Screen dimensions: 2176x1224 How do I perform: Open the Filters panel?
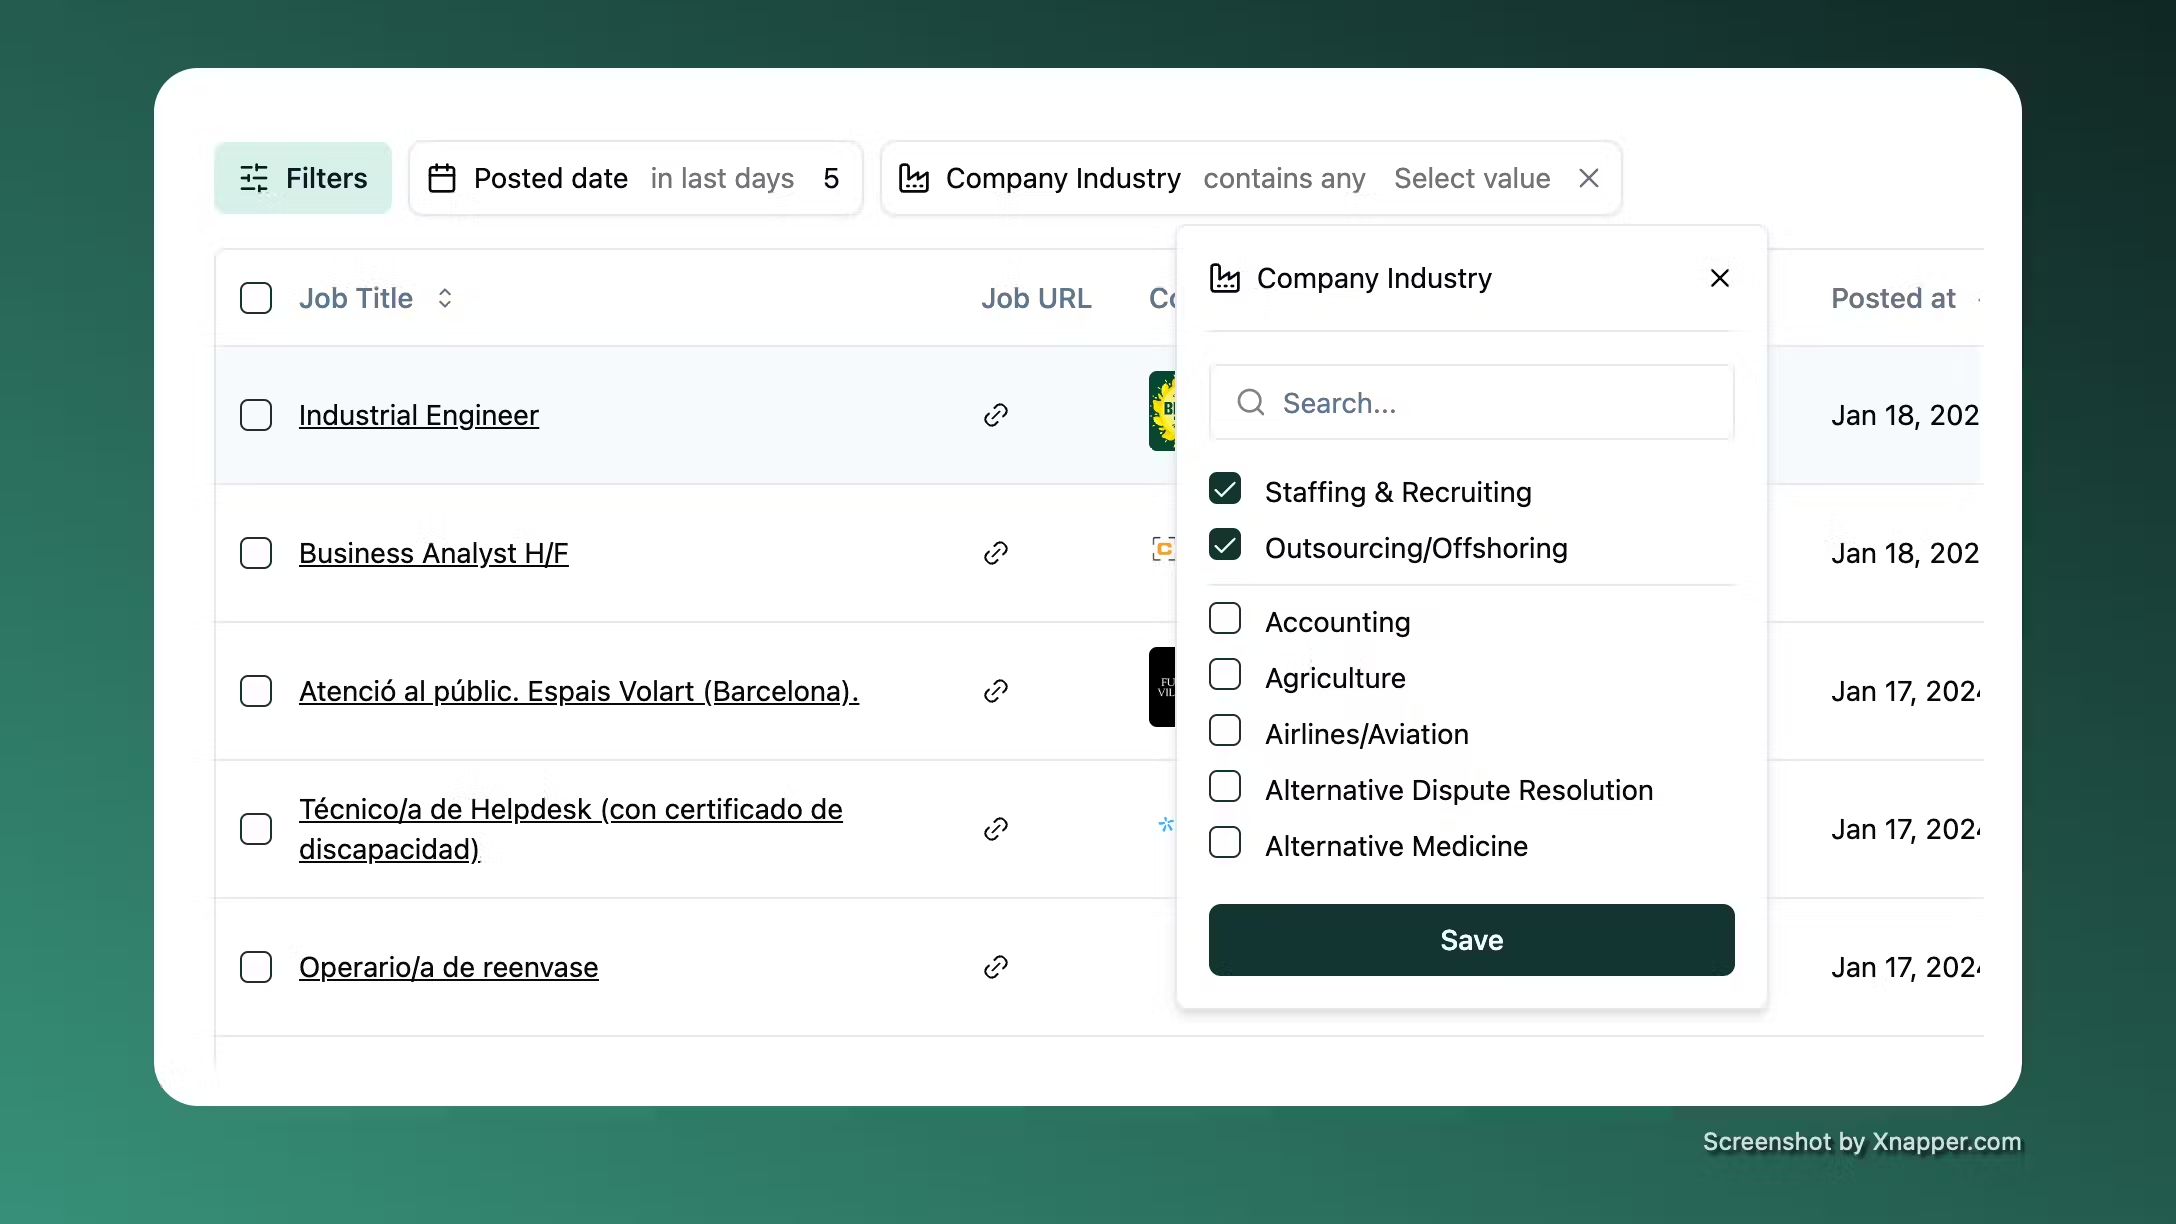coord(303,177)
